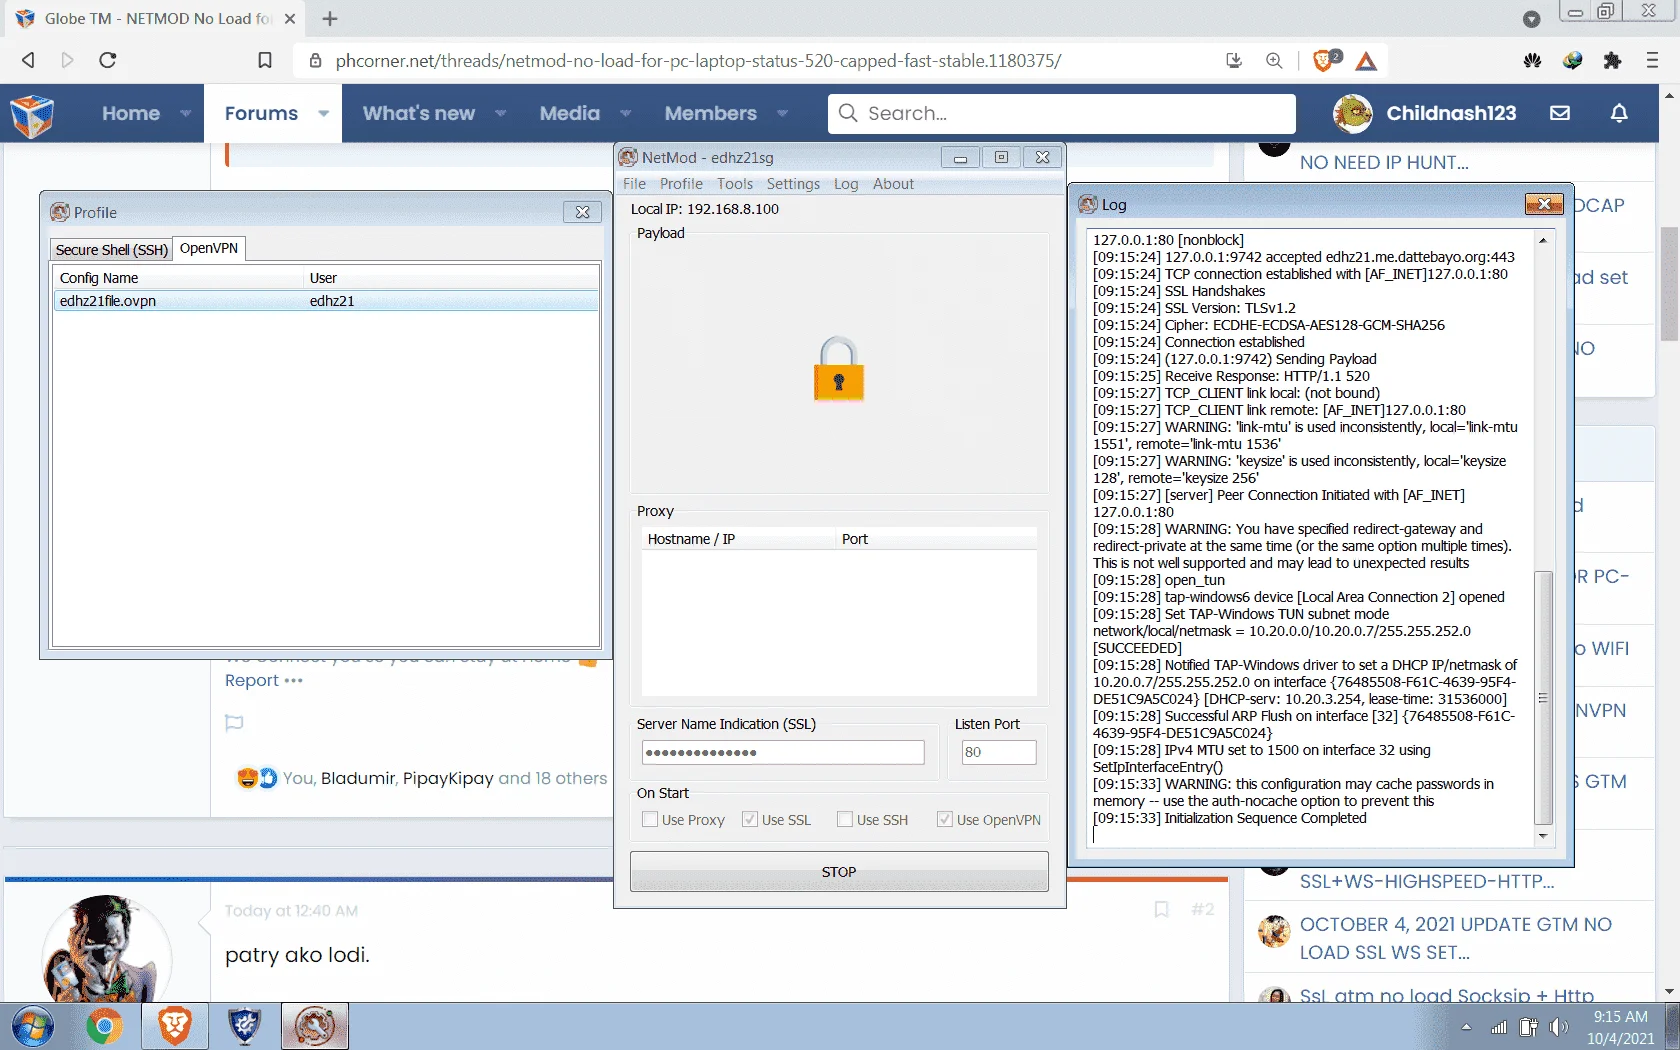Open the Childnash123 account link
1680x1050 pixels.
pos(1451,113)
